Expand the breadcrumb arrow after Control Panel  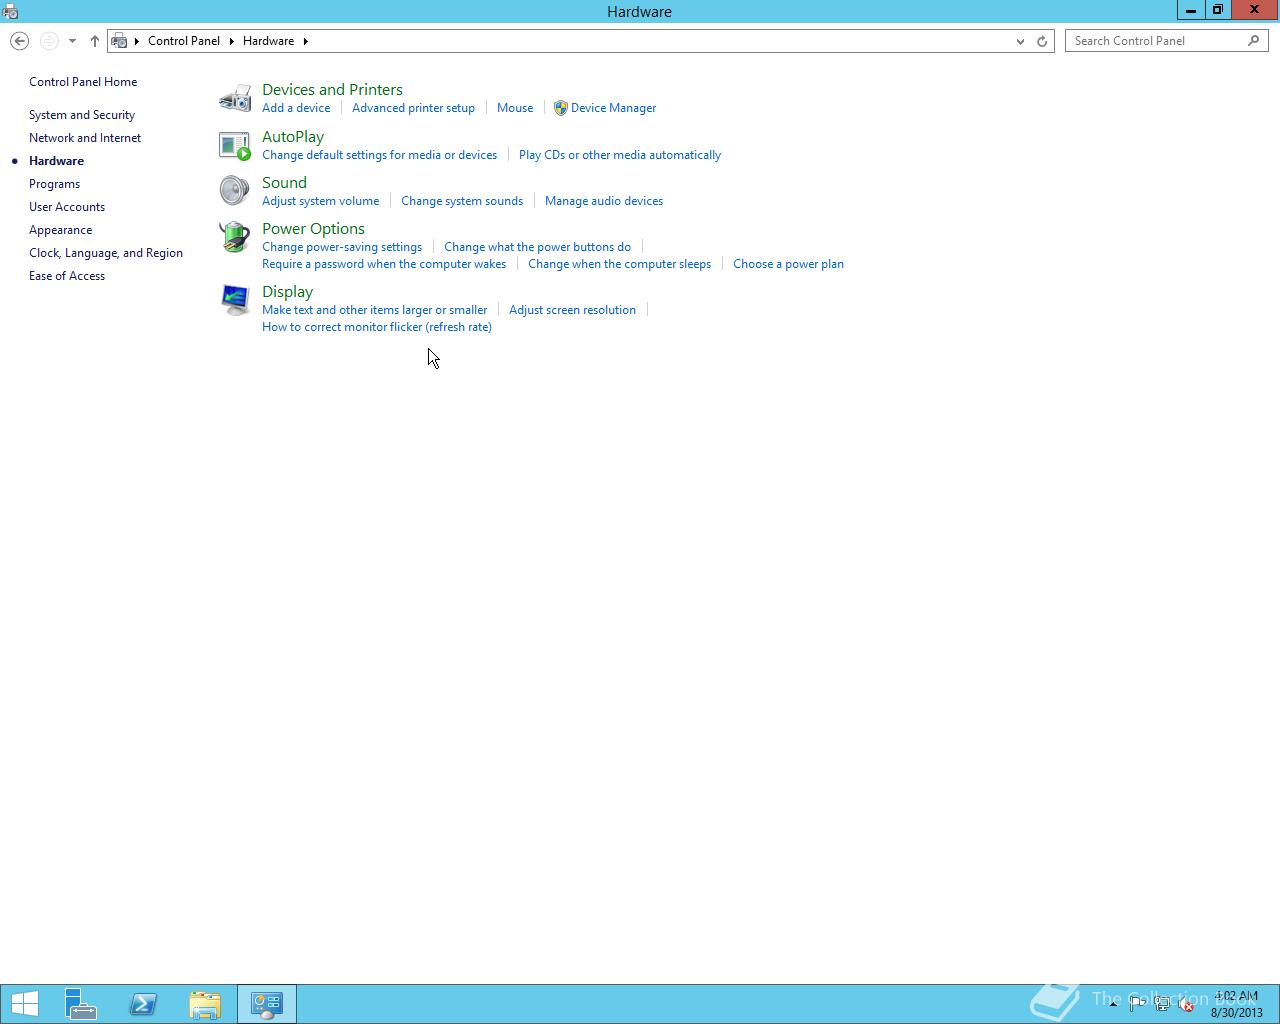[231, 41]
